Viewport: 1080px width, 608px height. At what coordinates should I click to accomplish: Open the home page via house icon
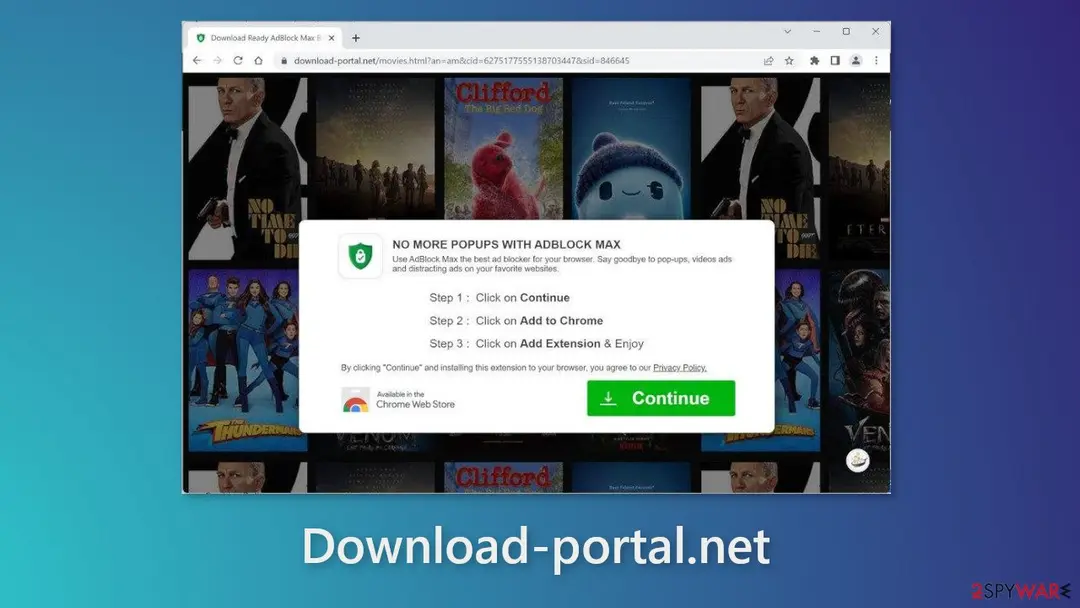tap(258, 61)
